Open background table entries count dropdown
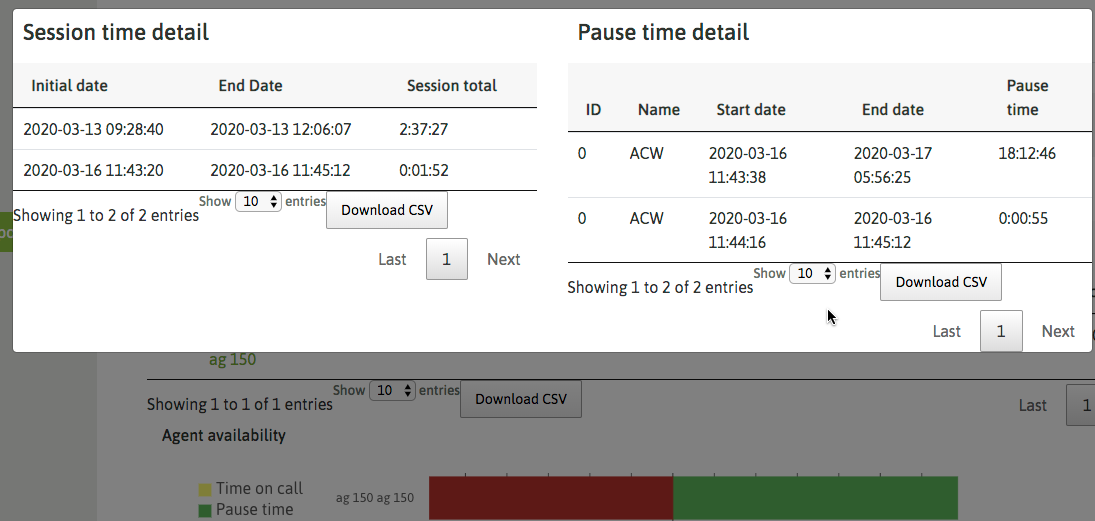 click(x=392, y=391)
